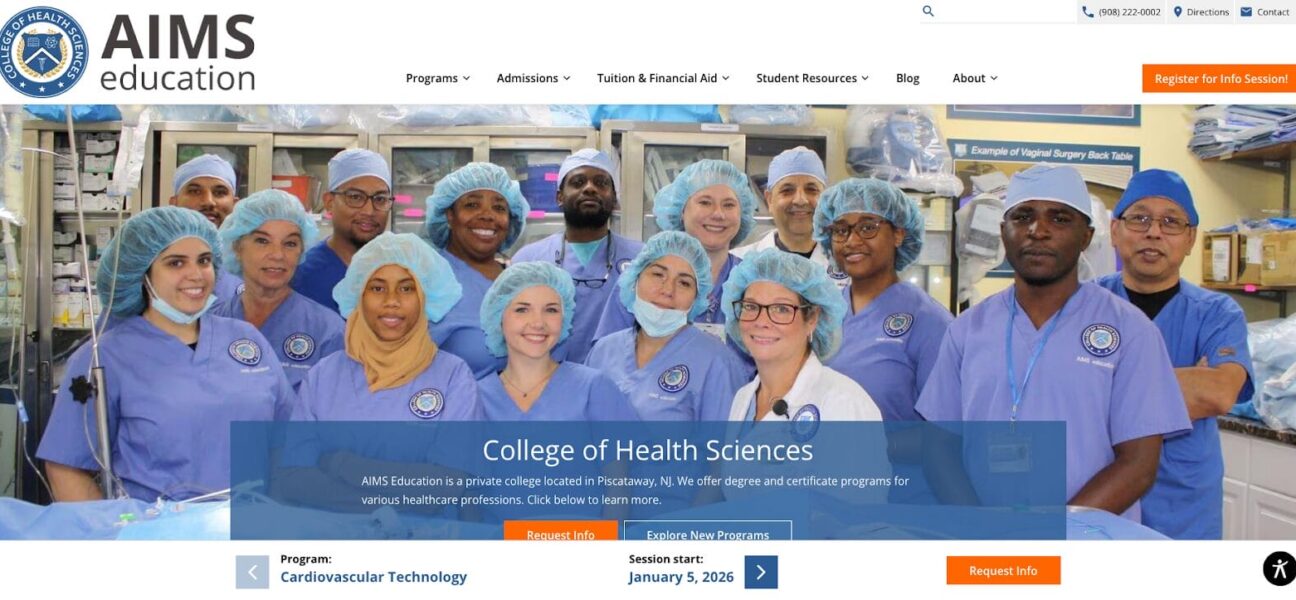Click the phone icon beside (908) 222-0002

click(x=1088, y=12)
